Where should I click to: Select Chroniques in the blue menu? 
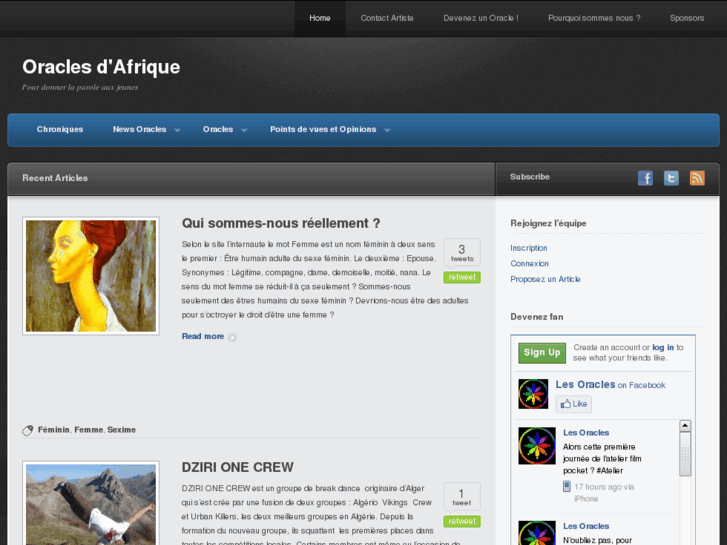(x=60, y=129)
